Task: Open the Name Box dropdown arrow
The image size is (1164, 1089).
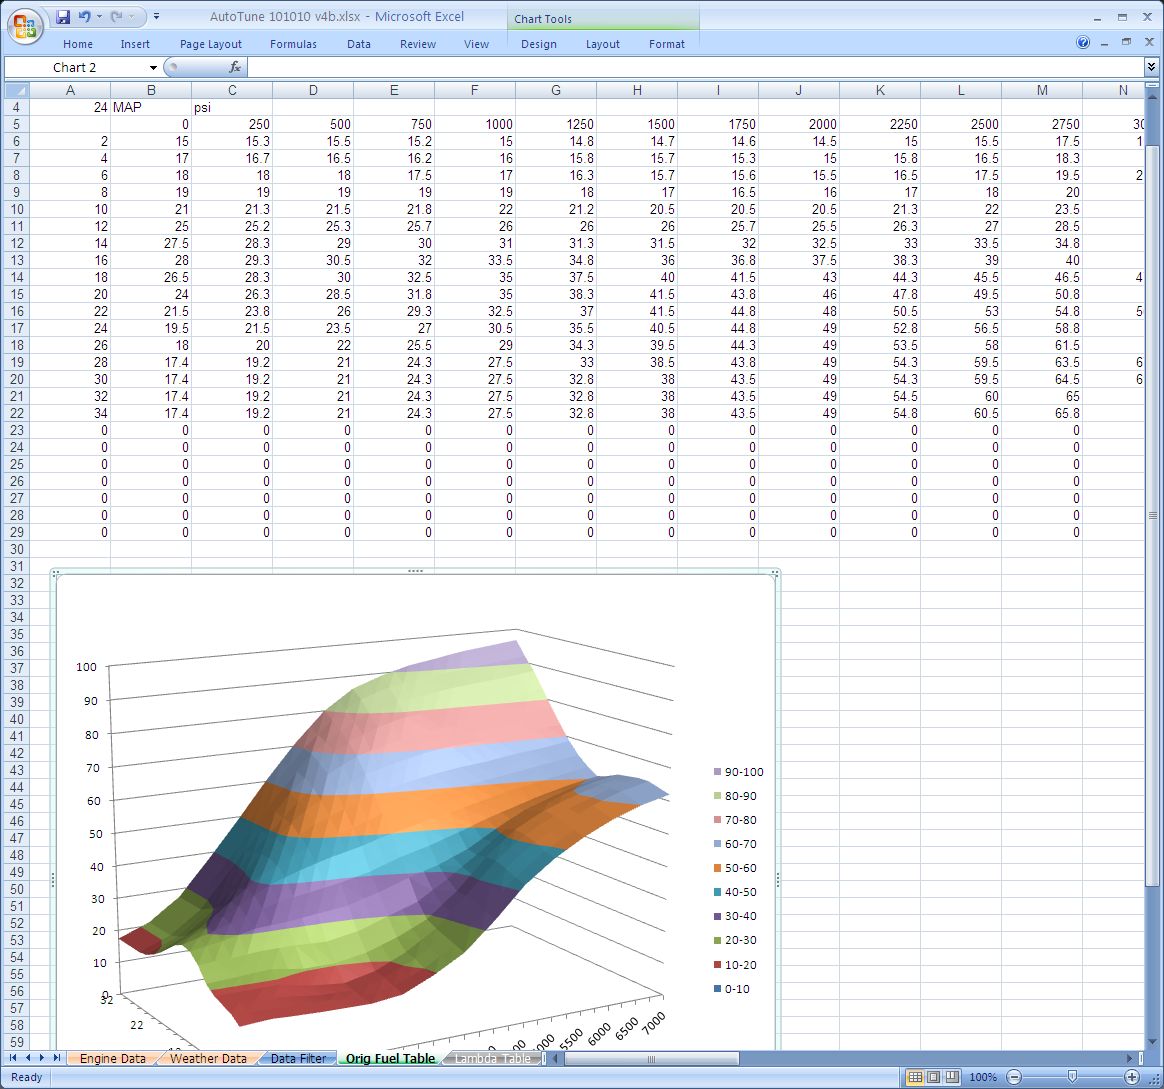Action: point(153,67)
